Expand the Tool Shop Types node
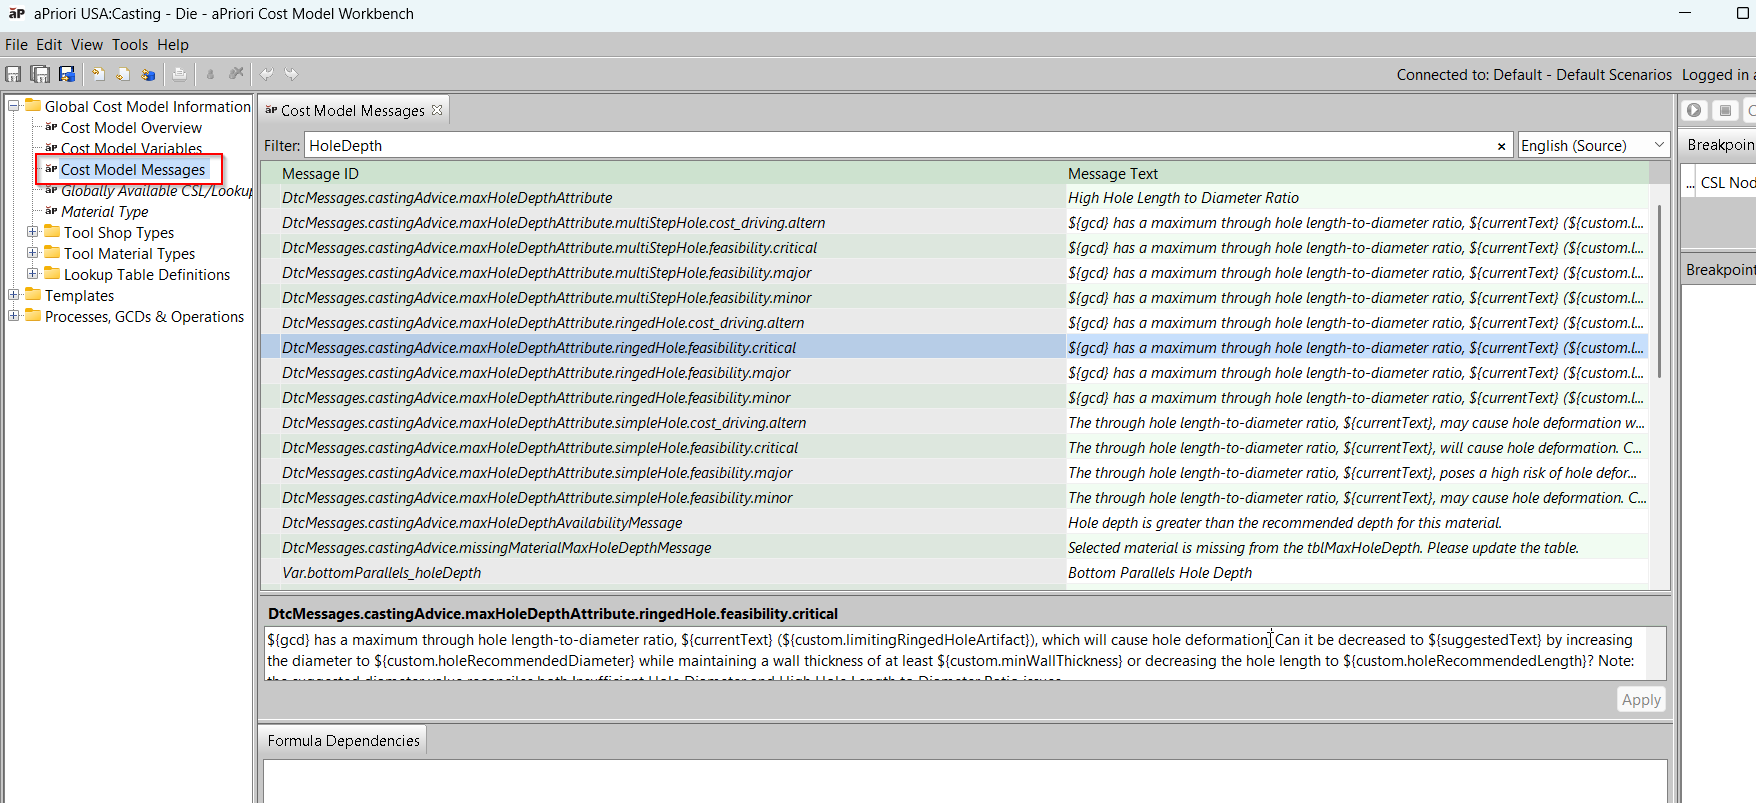 (33, 232)
